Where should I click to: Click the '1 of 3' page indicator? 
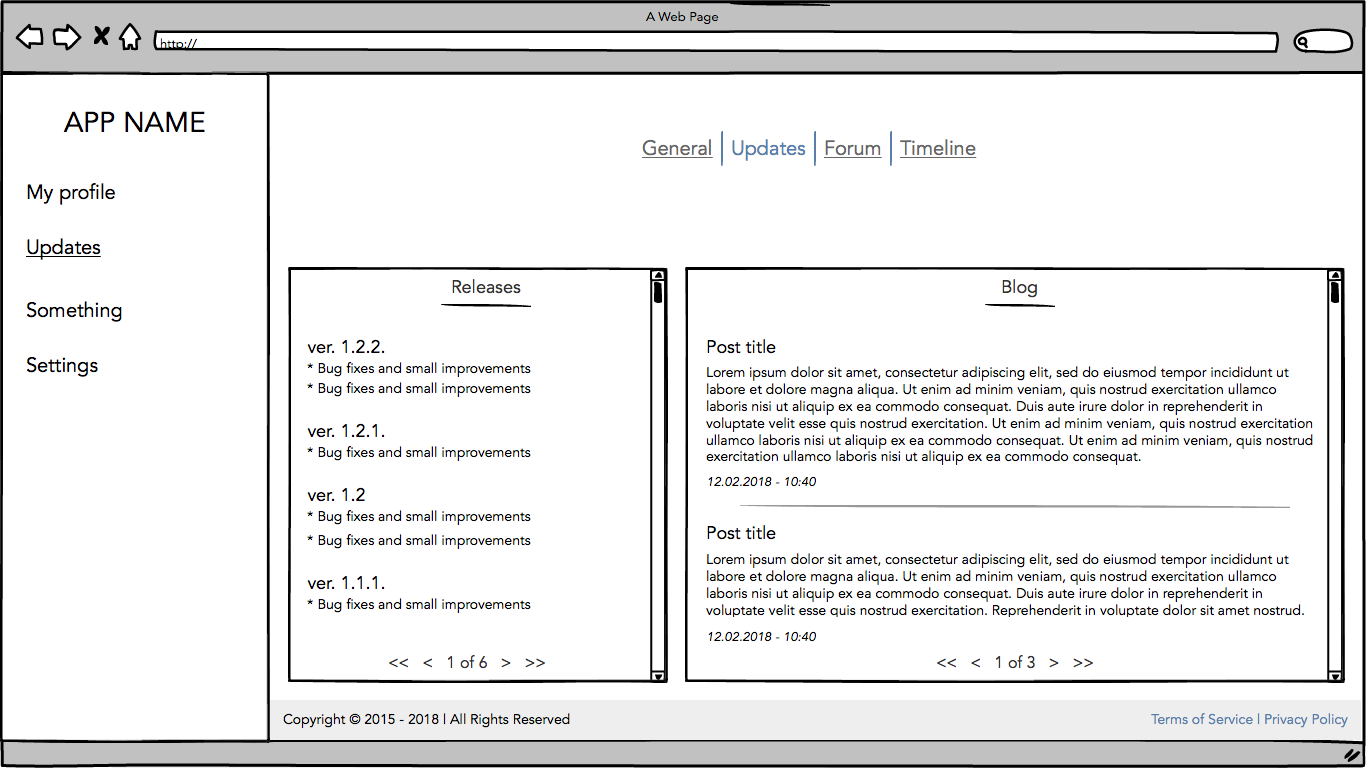coord(1015,662)
